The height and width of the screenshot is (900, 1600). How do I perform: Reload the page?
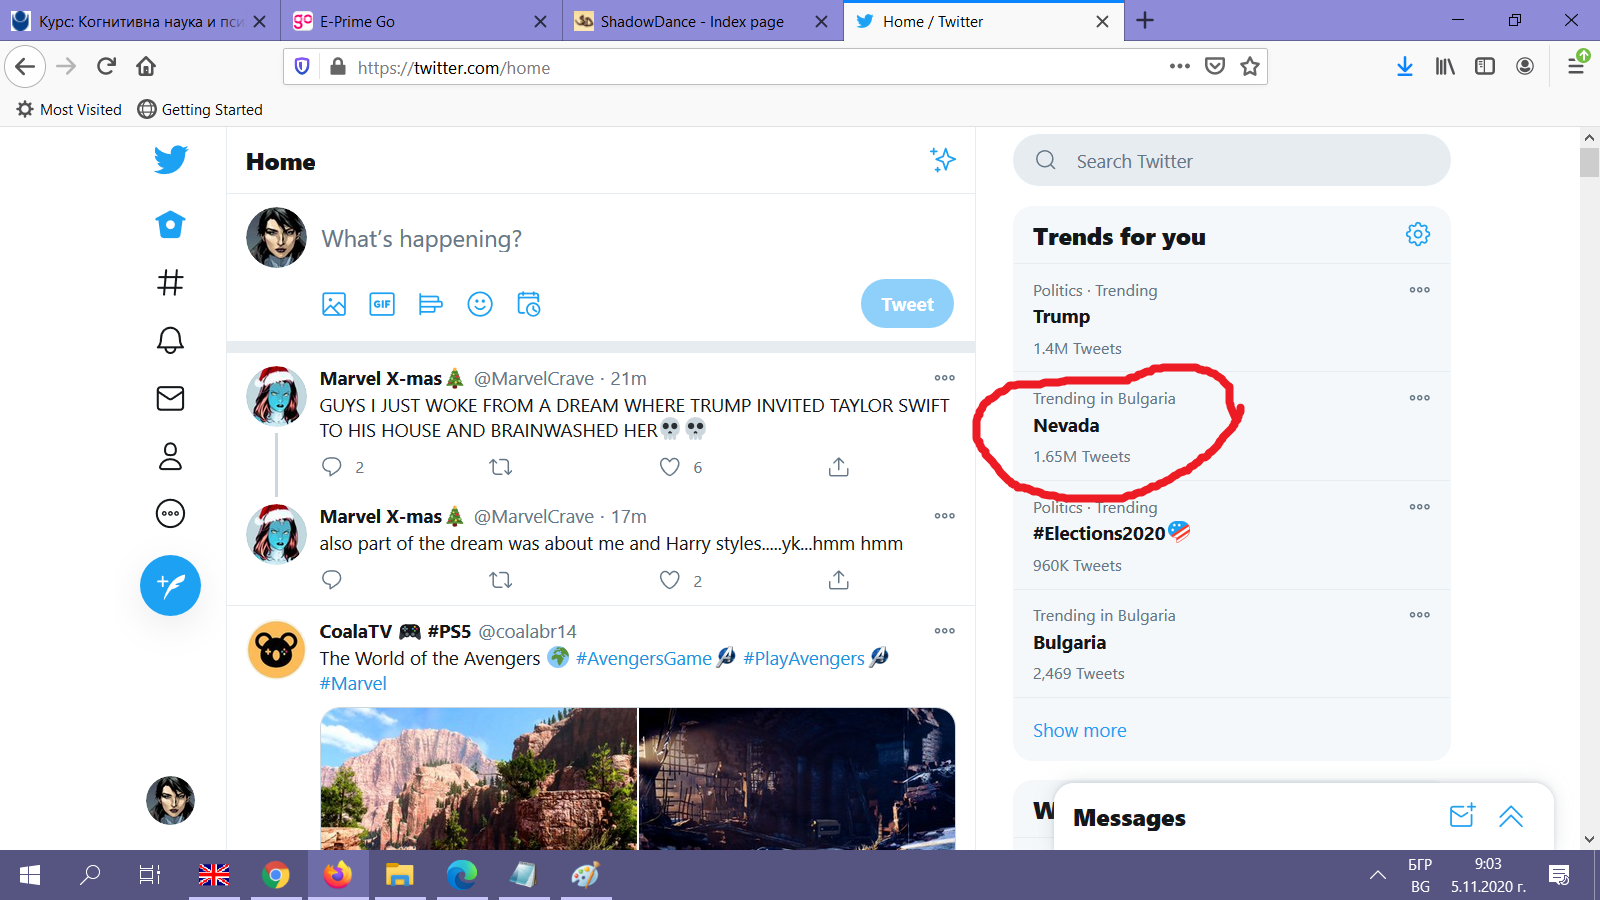point(106,66)
